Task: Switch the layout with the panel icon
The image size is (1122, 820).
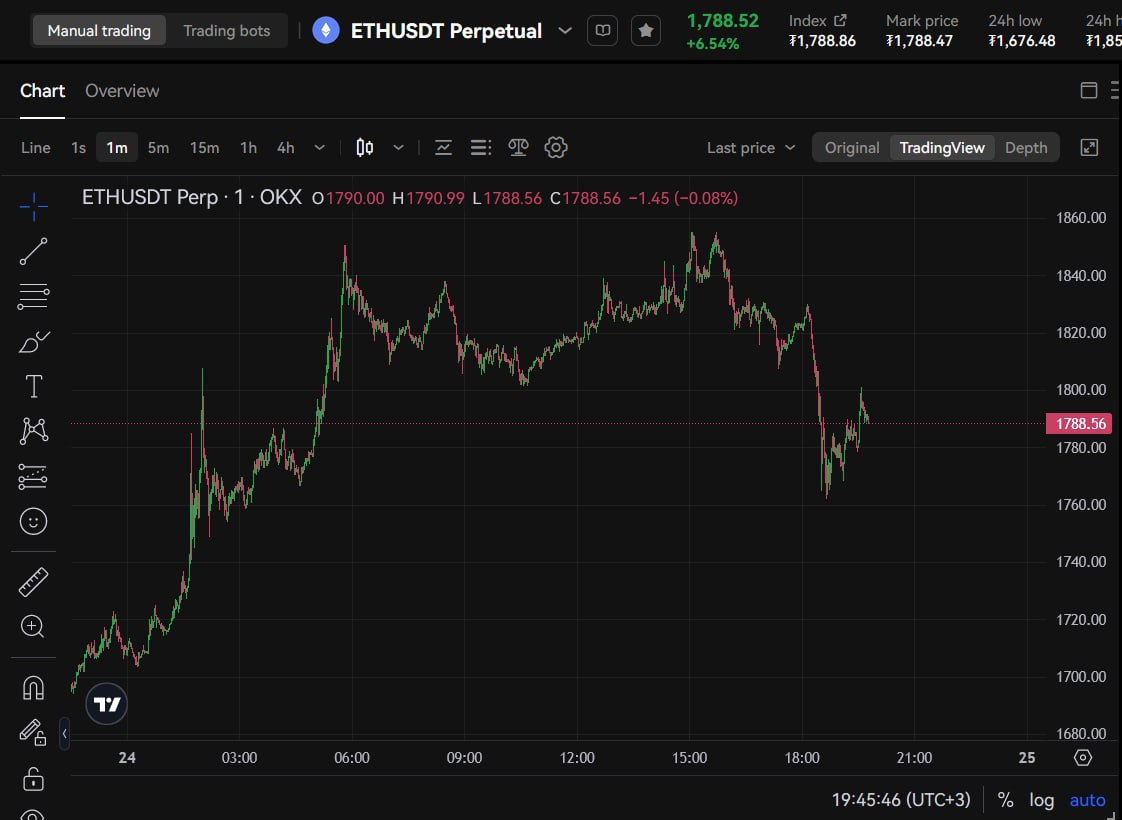Action: pos(1089,90)
